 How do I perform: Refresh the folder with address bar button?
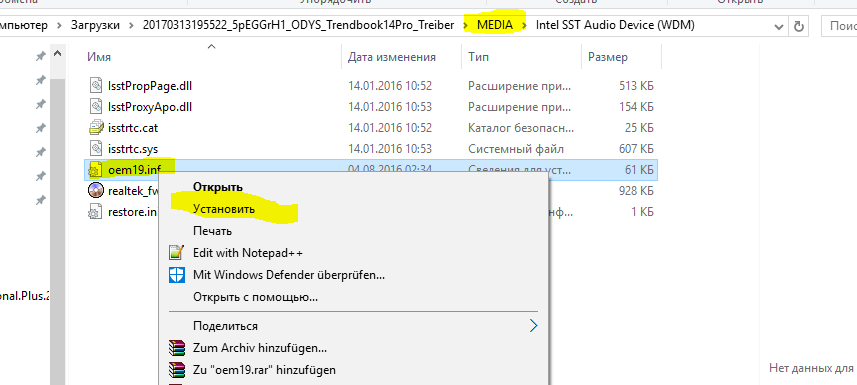(799, 26)
